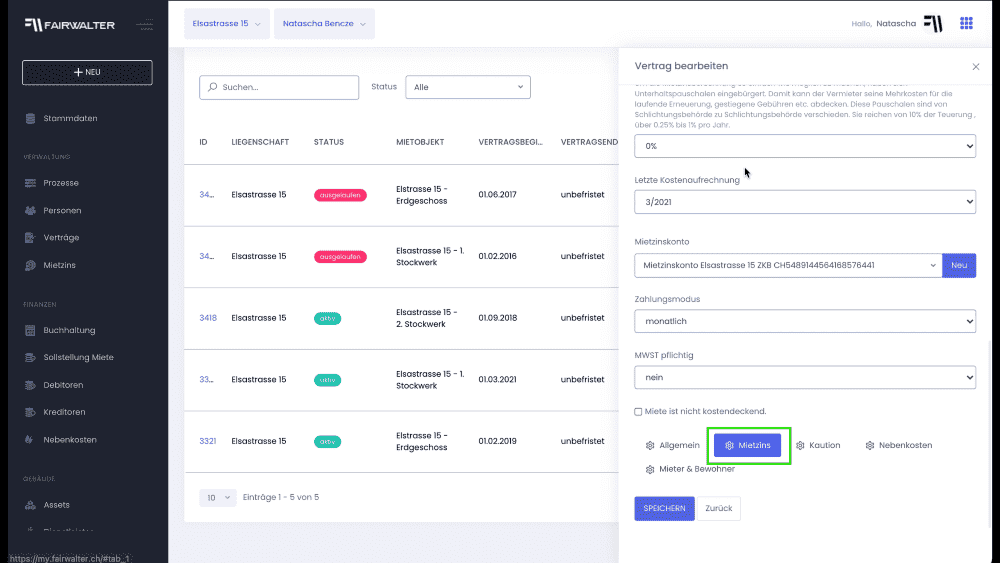Enable 'Miete ist nicht kostendeckend' checkbox
Screen dimensions: 1000x563
point(639,411)
